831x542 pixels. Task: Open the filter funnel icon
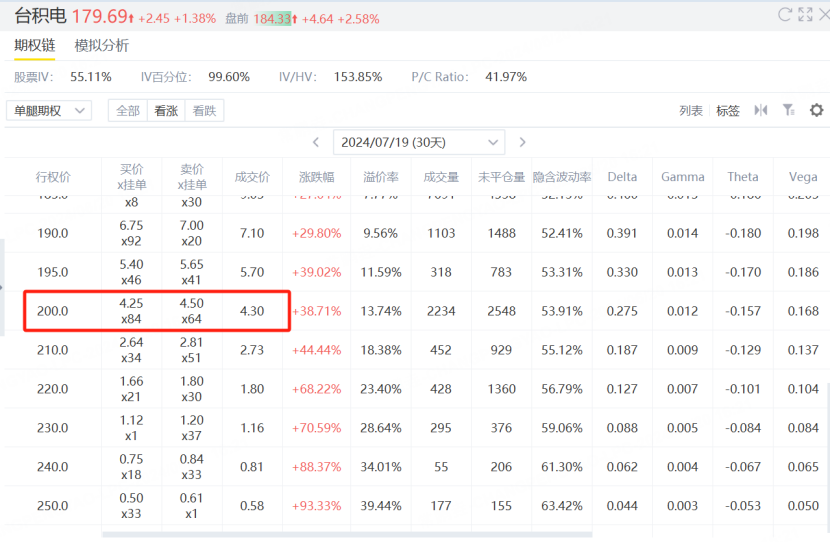[x=789, y=110]
